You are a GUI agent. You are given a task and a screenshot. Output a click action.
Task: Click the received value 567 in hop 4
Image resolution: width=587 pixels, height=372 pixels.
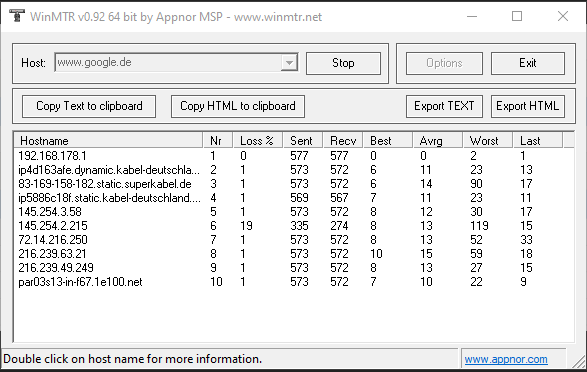(x=339, y=198)
